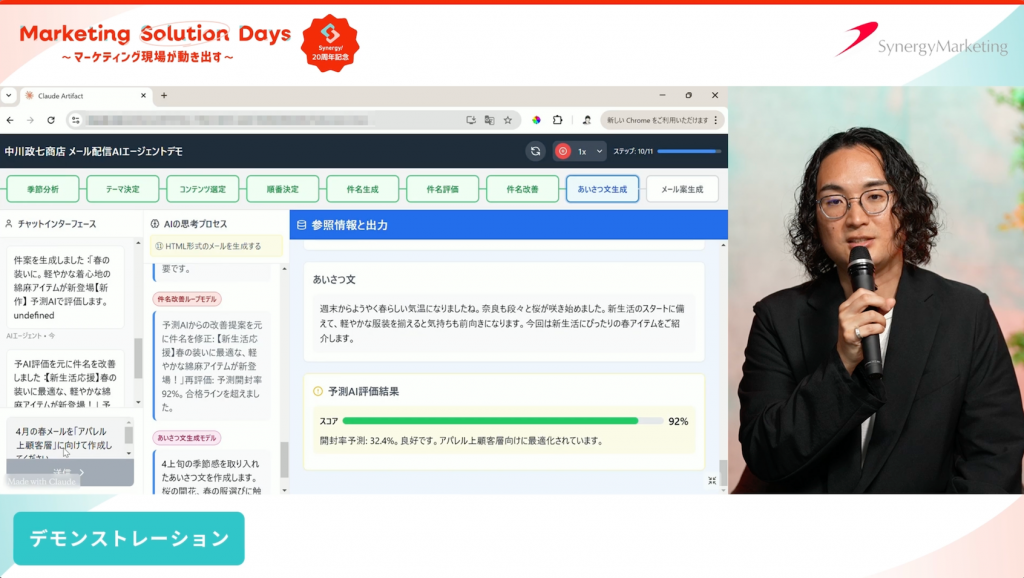
Task: Select the 件名評価 step
Action: point(443,189)
